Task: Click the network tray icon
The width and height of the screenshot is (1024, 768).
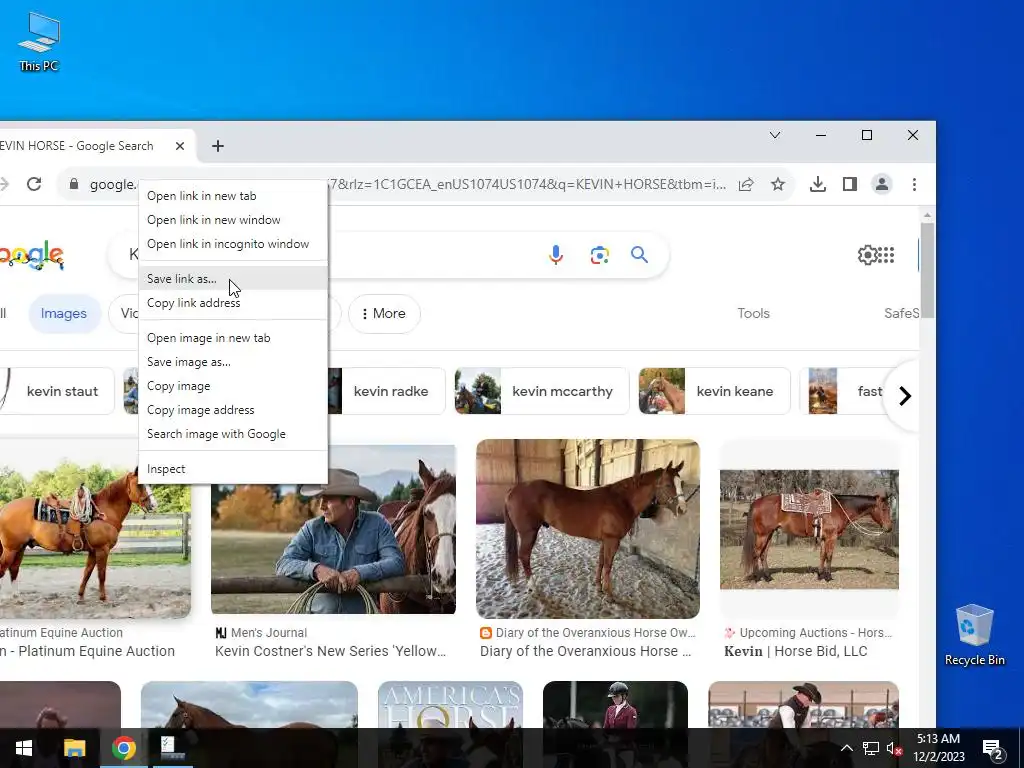Action: (871, 748)
